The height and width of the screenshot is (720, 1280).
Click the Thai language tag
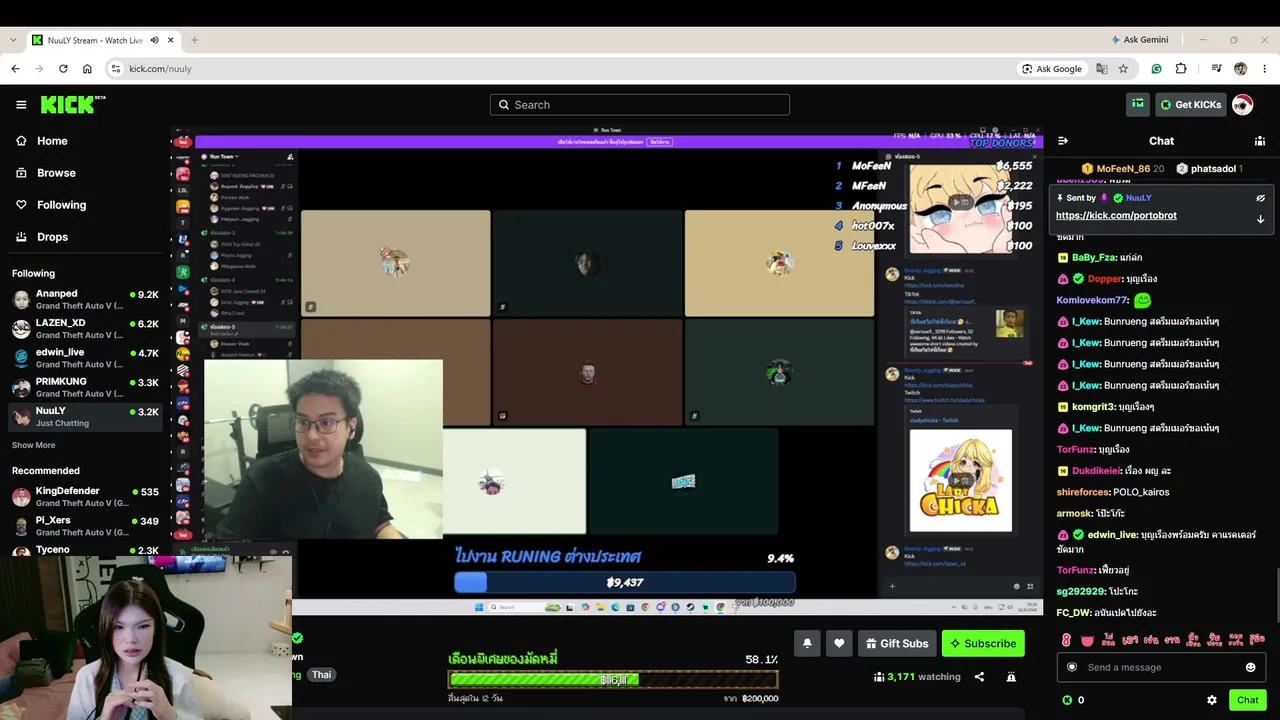[x=321, y=675]
